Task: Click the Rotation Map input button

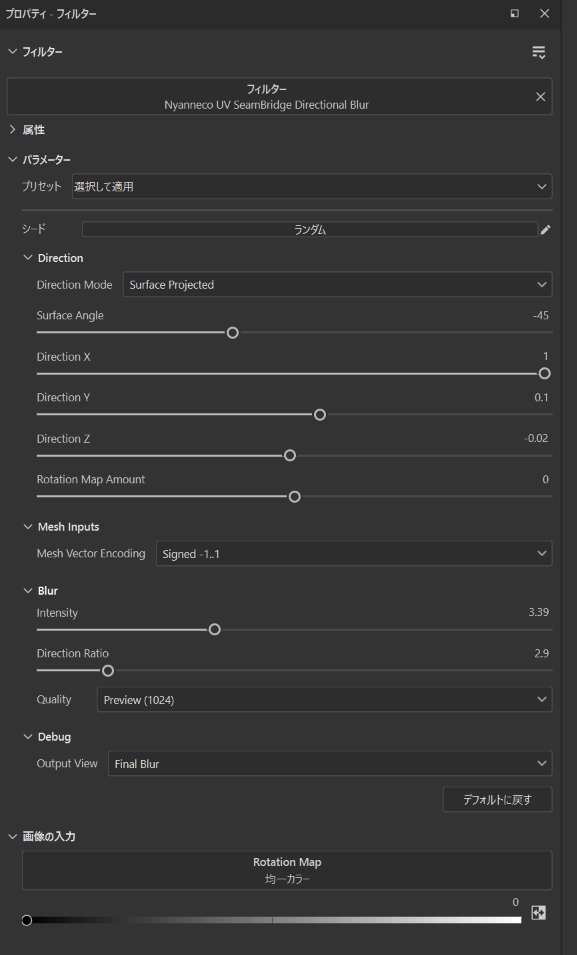Action: pyautogui.click(x=287, y=870)
